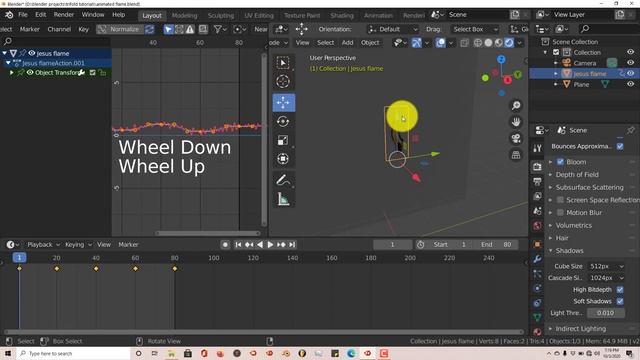Switch perspective/orthographic grid gizmo
Screen dimensions: 640x360
pos(516,155)
